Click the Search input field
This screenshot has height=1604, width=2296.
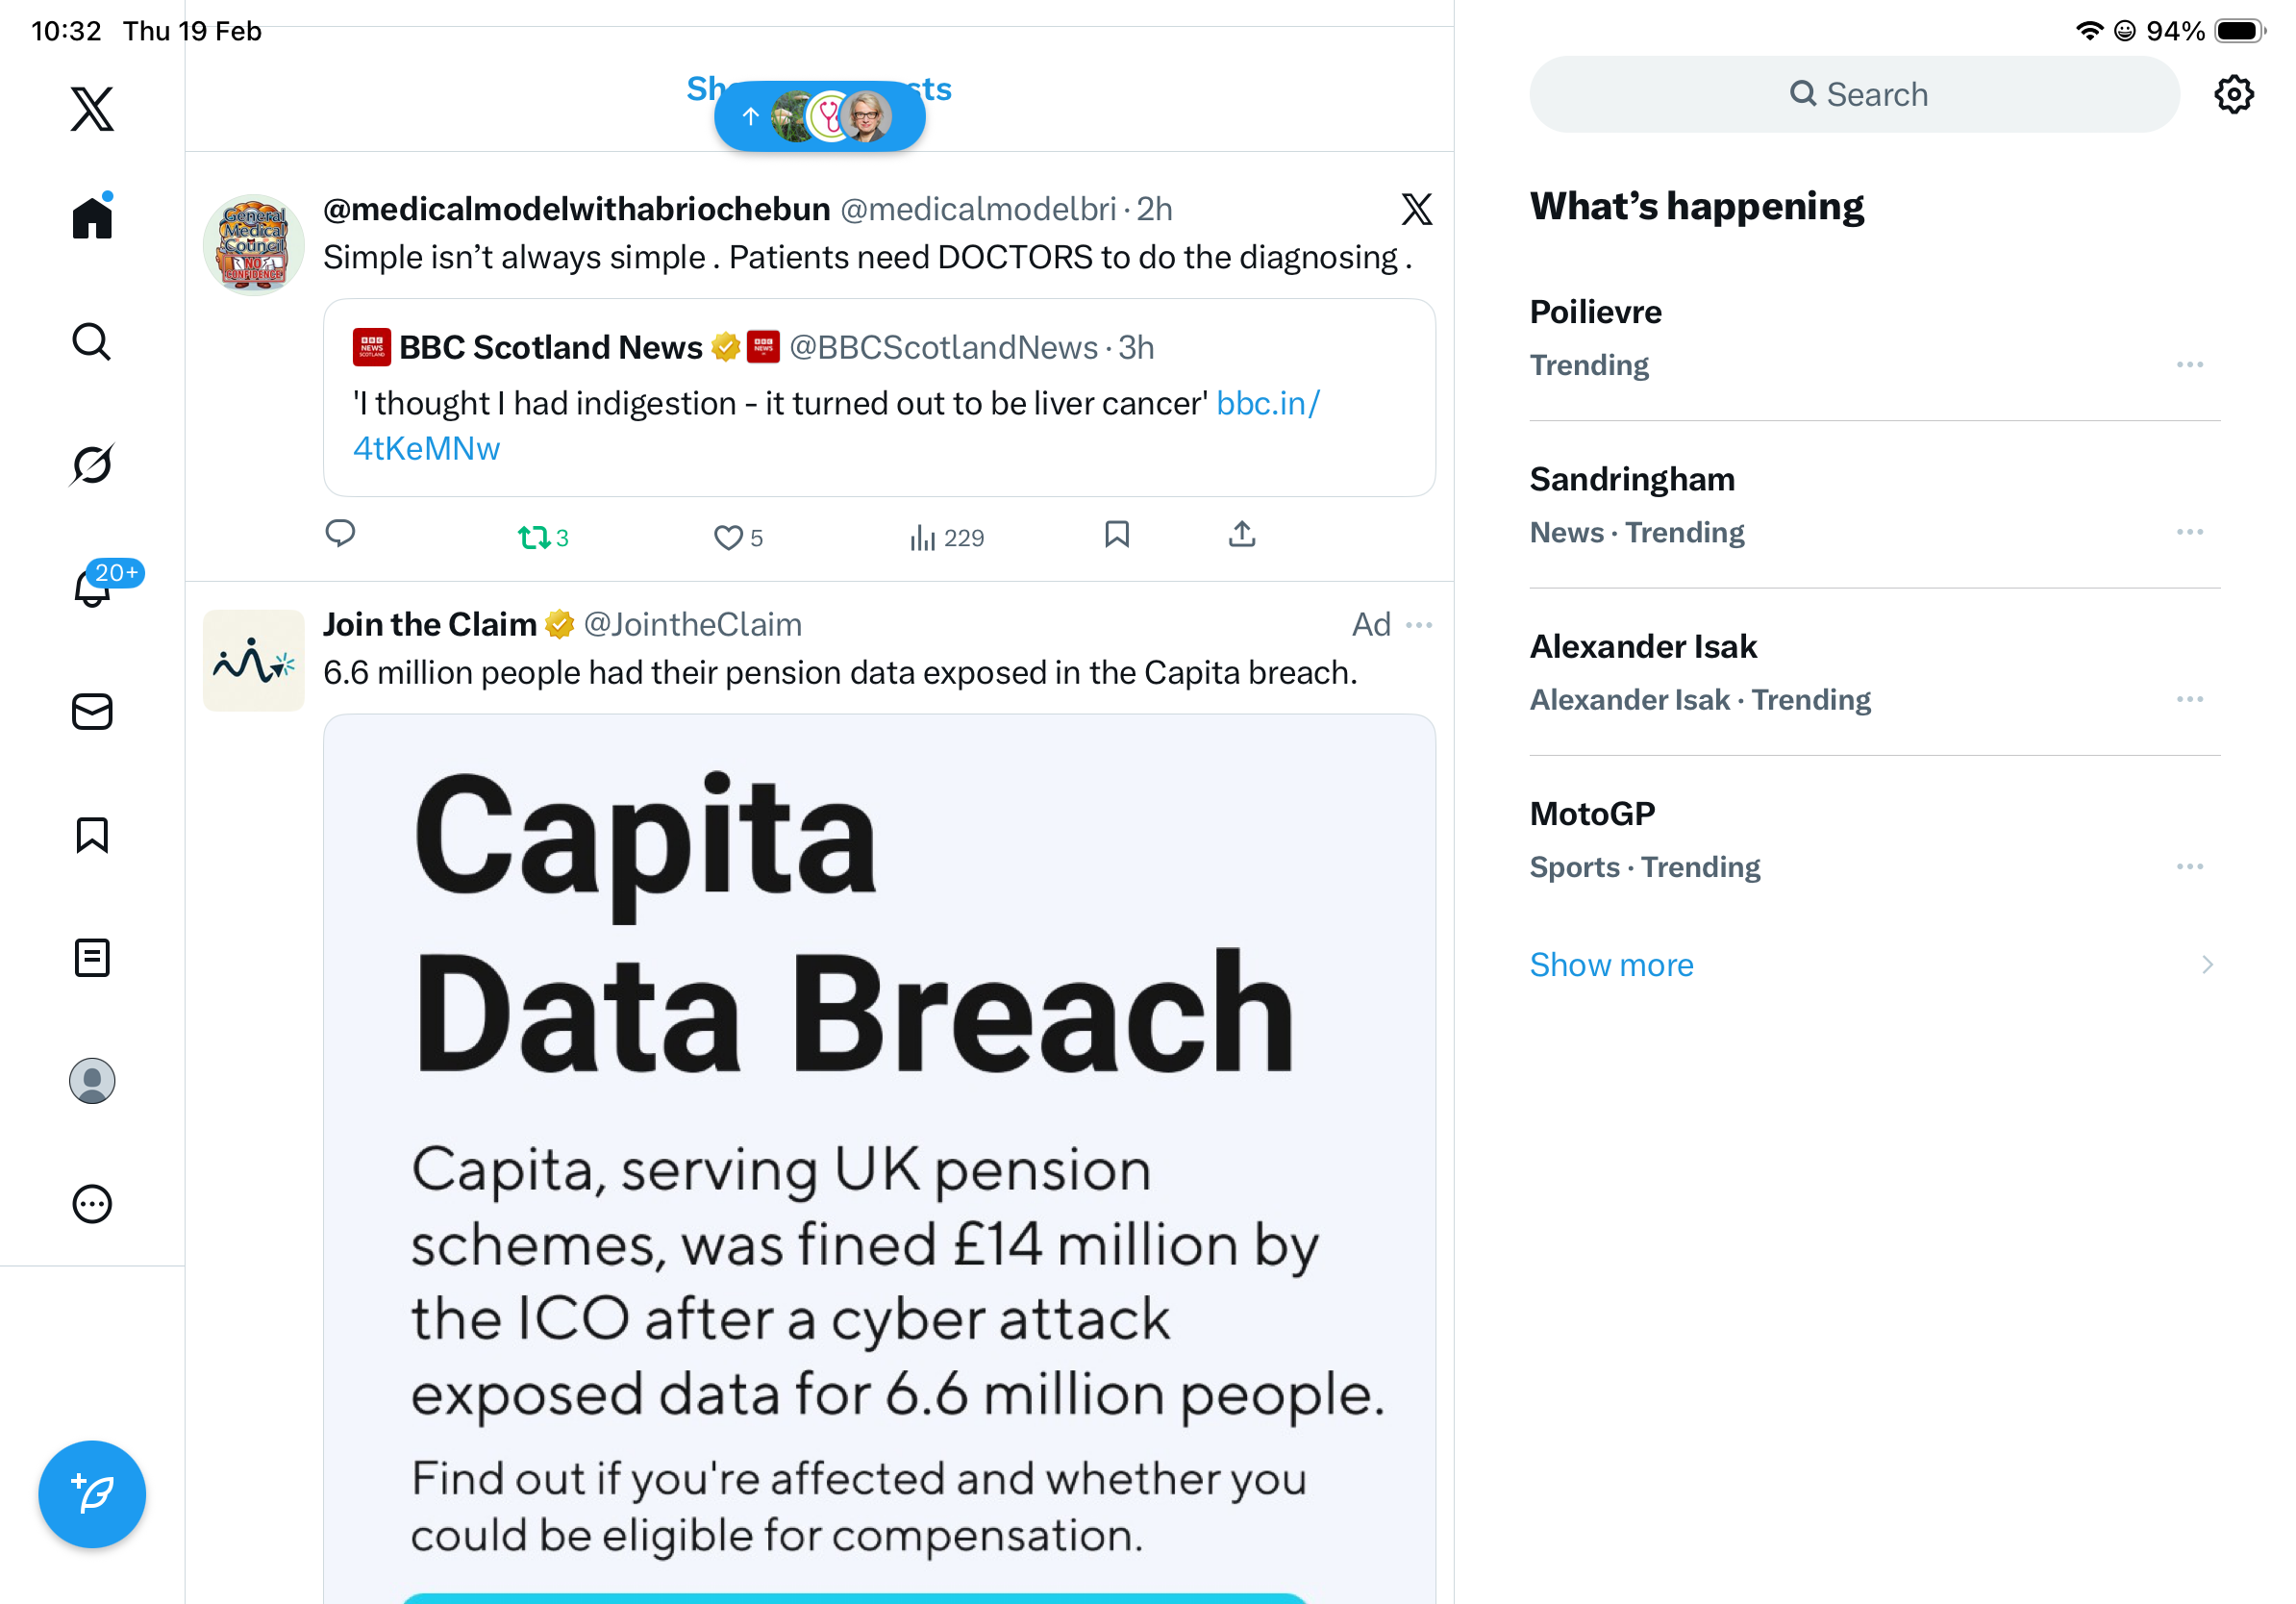(1854, 95)
